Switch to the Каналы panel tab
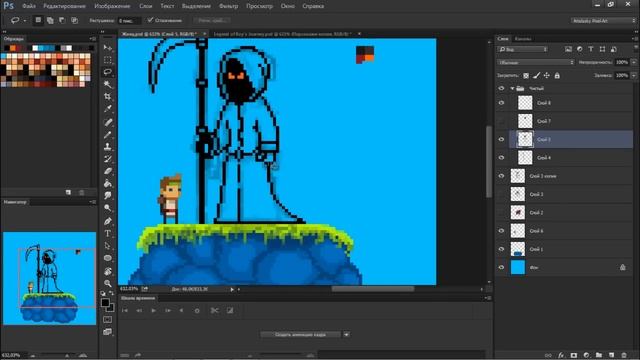Screen dimensions: 640x360 [523, 39]
